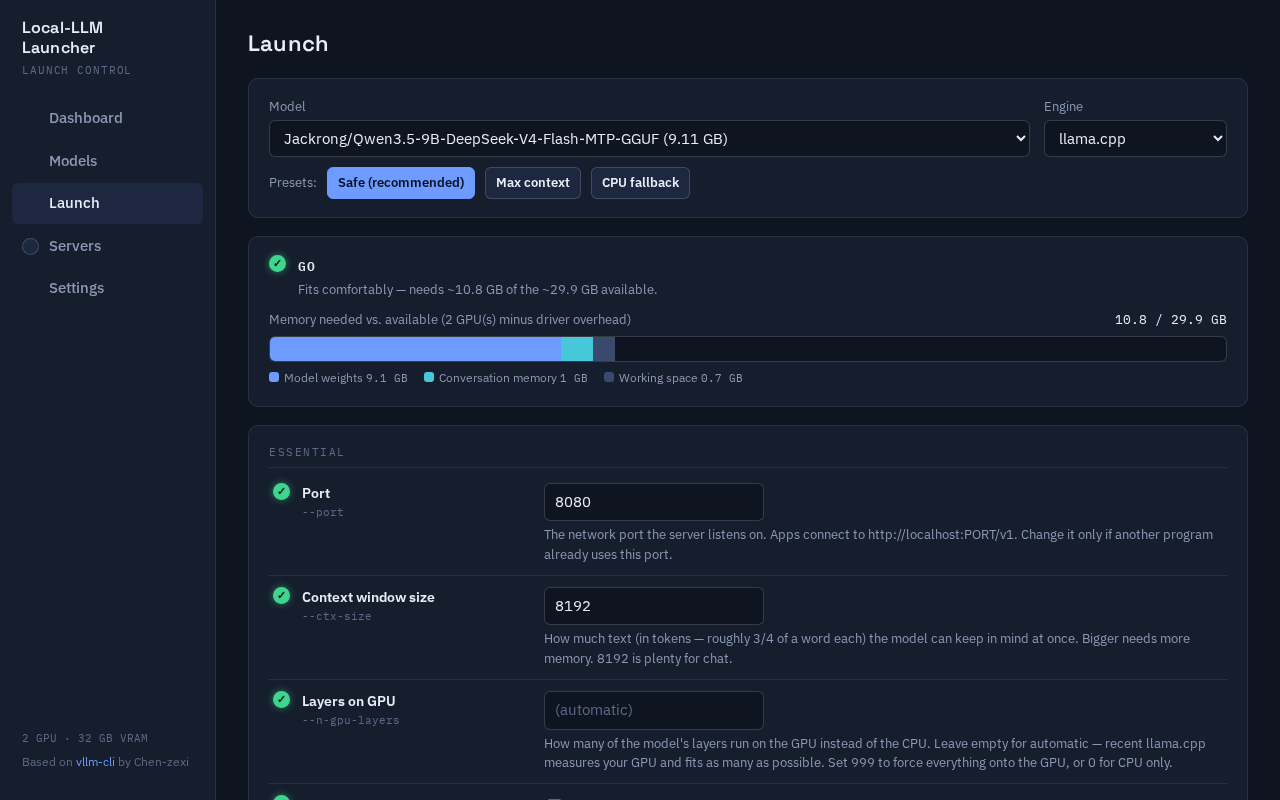Go to Dashboard in the sidebar

[107, 118]
